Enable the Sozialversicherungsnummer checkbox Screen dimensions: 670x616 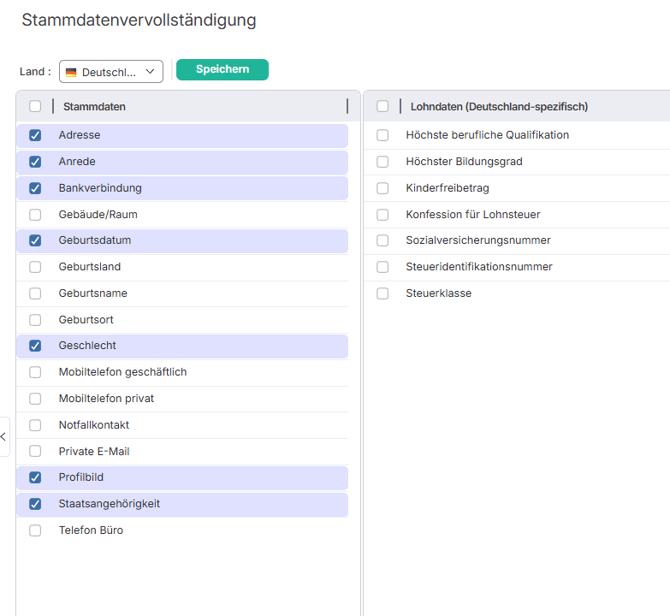[x=382, y=241]
